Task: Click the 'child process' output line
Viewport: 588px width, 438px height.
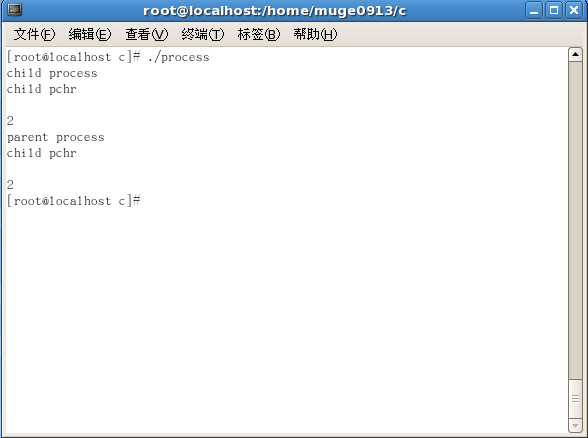Action: (x=52, y=73)
